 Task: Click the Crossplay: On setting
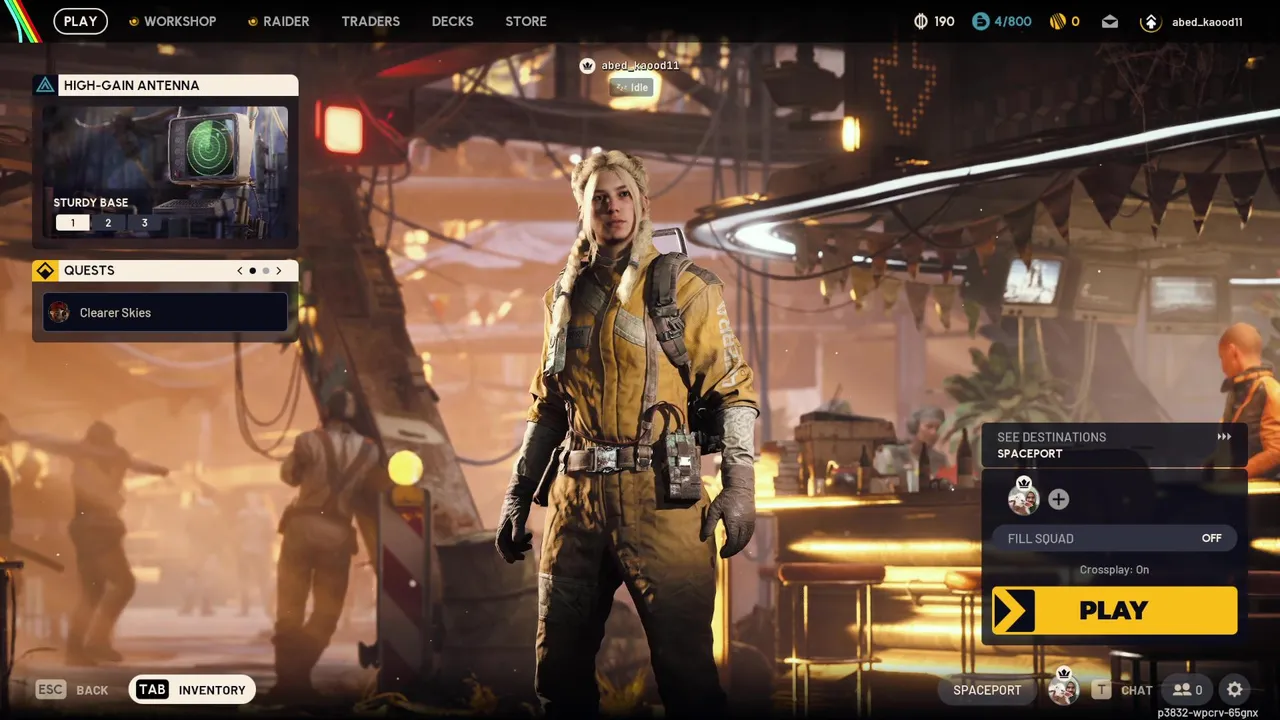point(1114,570)
